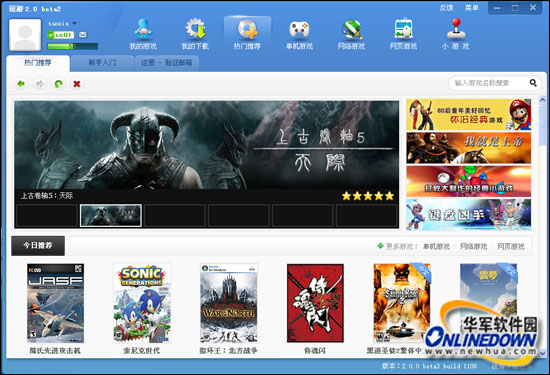Switch to the 新手入门 tab
This screenshot has width=550, height=375.
102,63
